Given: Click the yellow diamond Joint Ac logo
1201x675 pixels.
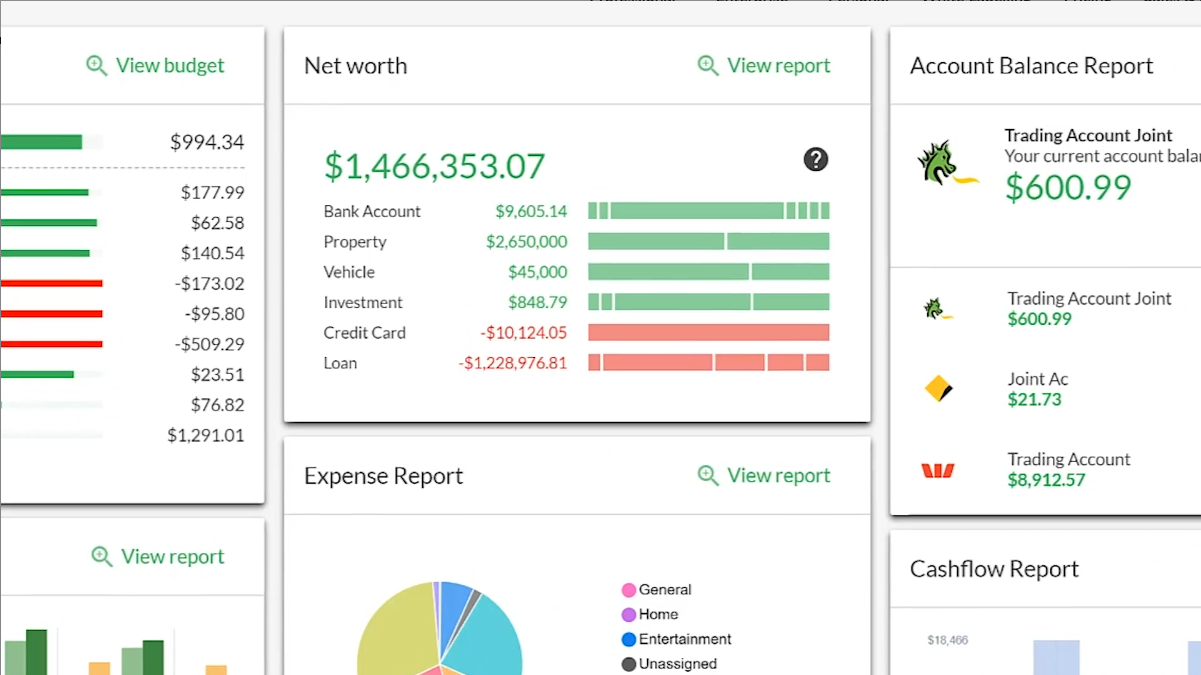Looking at the screenshot, I should pos(939,388).
